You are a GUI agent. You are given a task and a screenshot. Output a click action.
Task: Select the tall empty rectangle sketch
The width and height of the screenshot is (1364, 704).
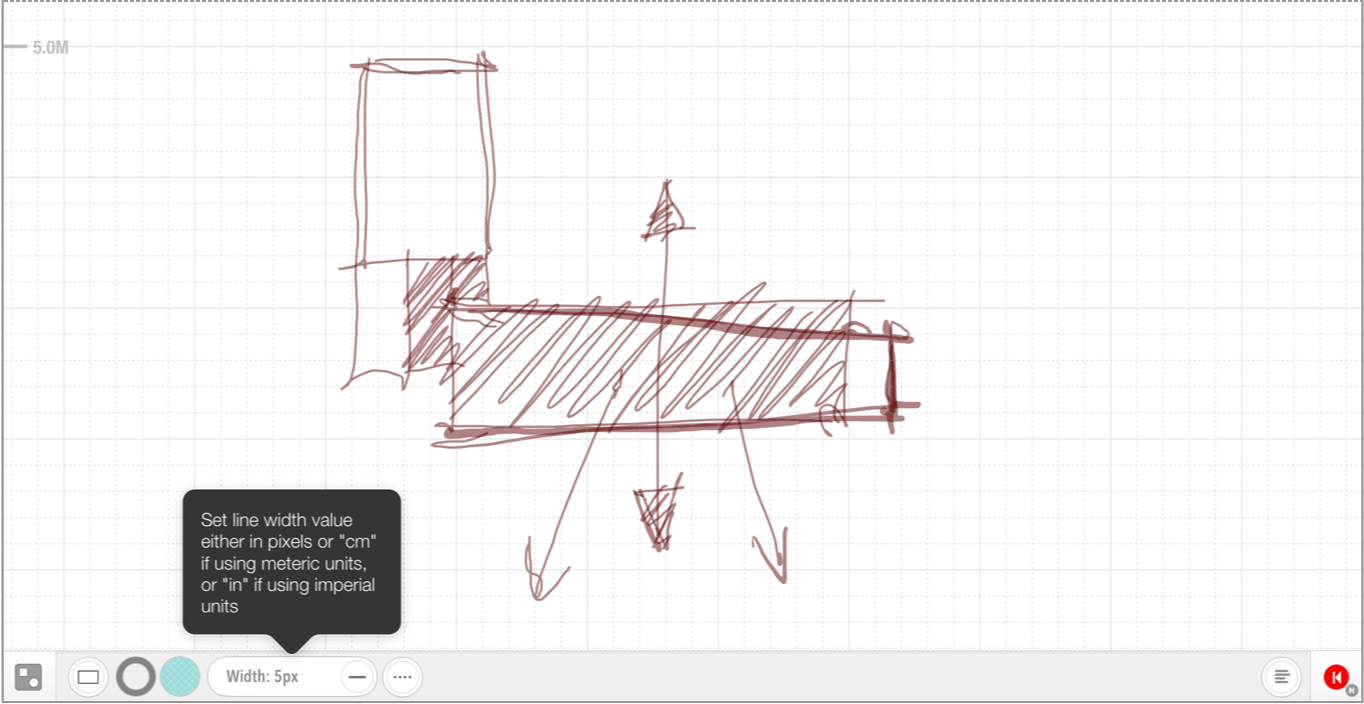(426, 160)
